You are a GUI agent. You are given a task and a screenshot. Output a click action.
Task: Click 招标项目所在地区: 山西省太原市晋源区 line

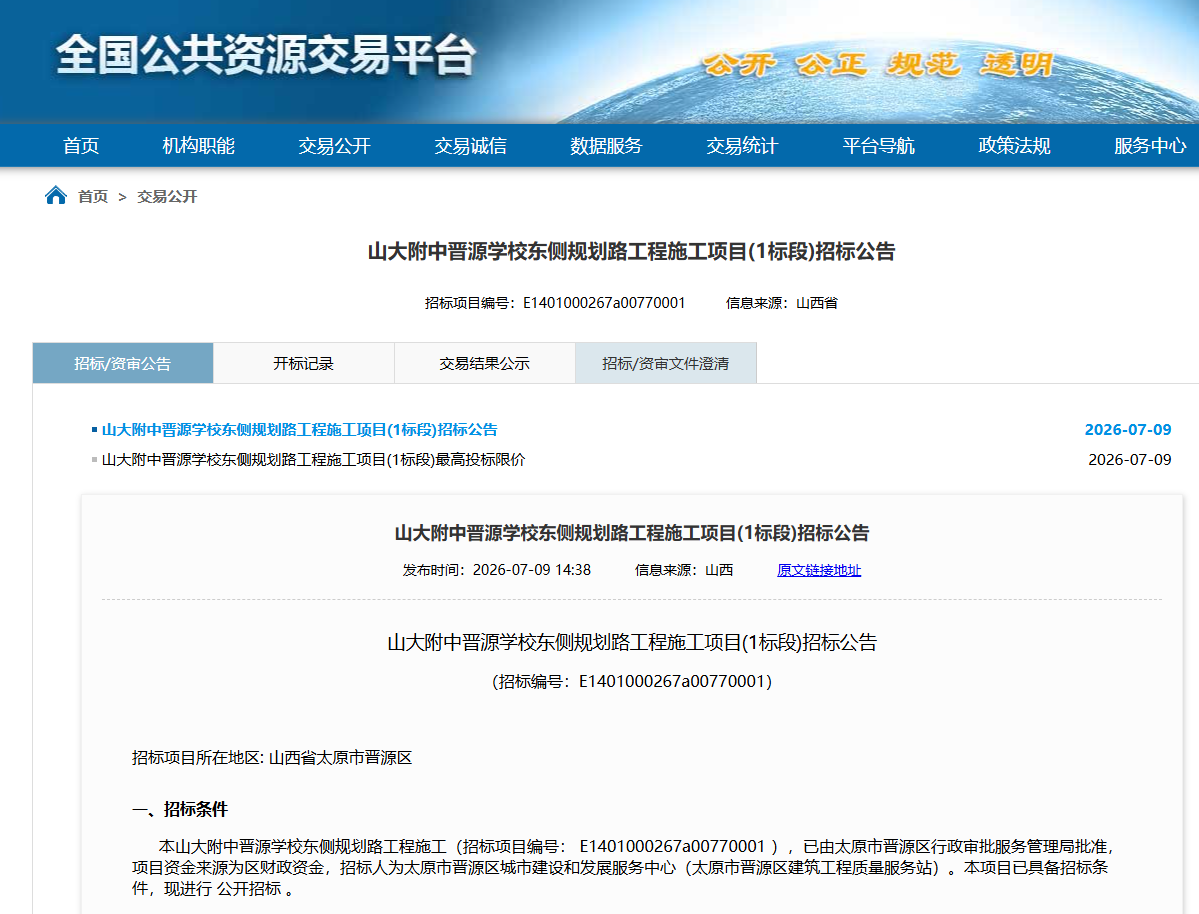pyautogui.click(x=272, y=758)
